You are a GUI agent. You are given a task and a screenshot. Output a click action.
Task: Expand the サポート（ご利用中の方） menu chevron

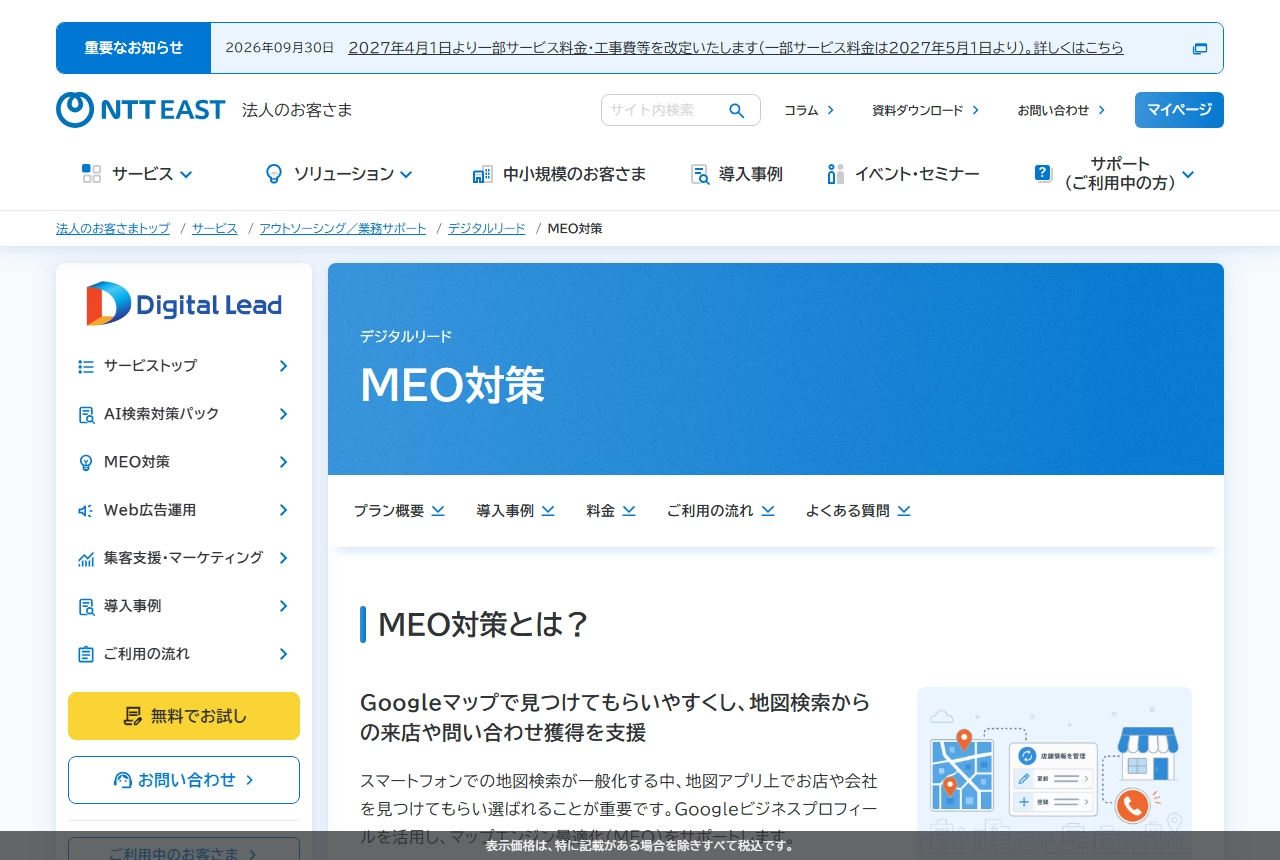click(x=1188, y=174)
